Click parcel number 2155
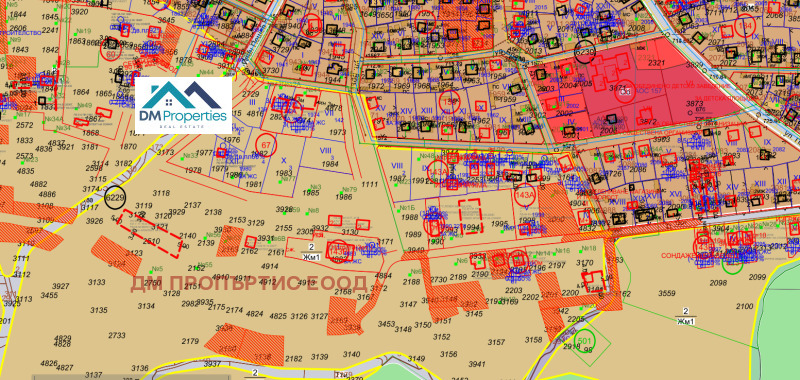 (284, 228)
